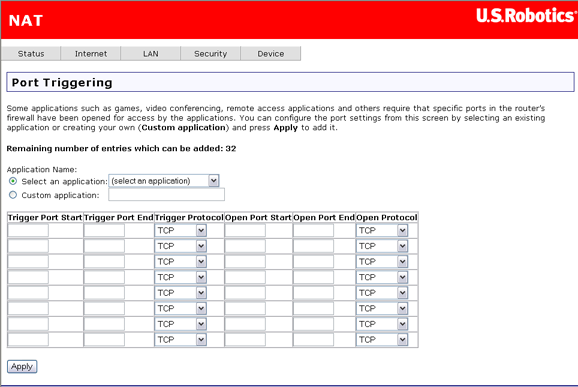
Task: Click first row Open Port Start field
Action: pyautogui.click(x=245, y=231)
